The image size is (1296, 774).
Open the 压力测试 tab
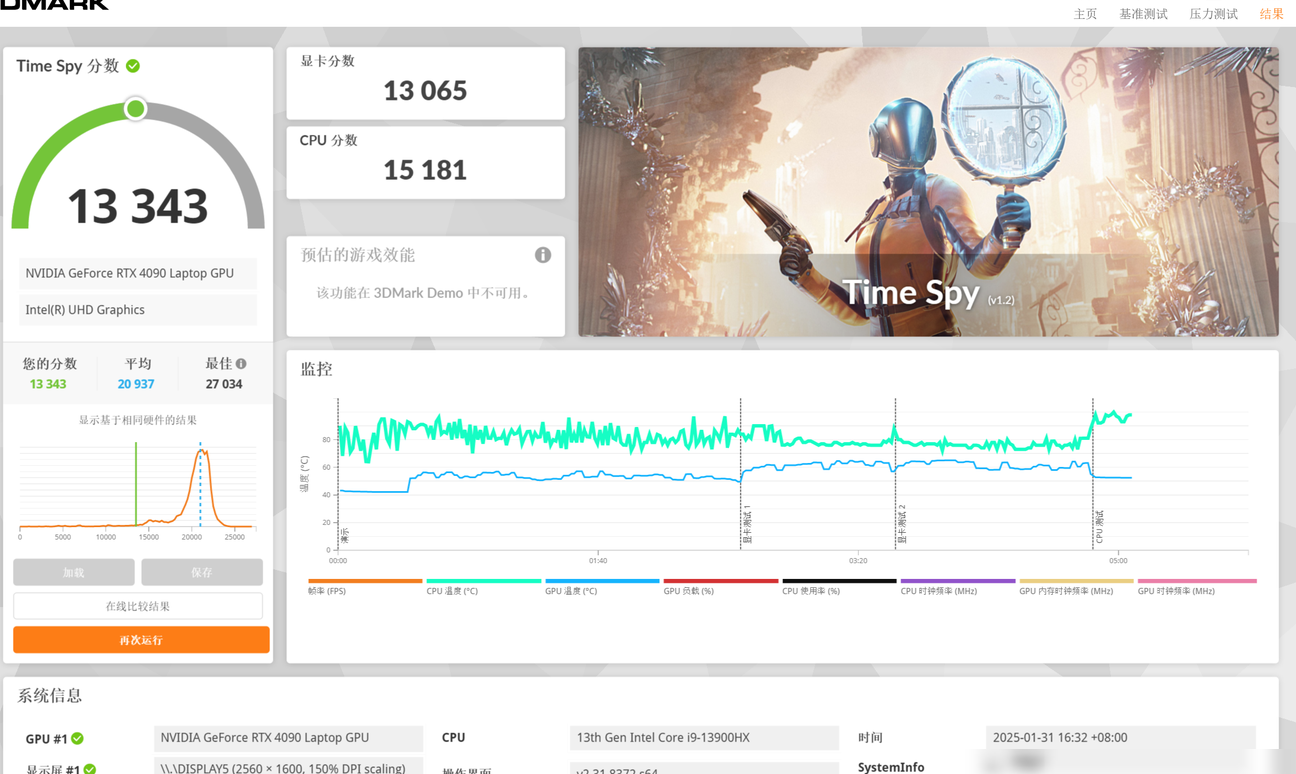pyautogui.click(x=1213, y=14)
